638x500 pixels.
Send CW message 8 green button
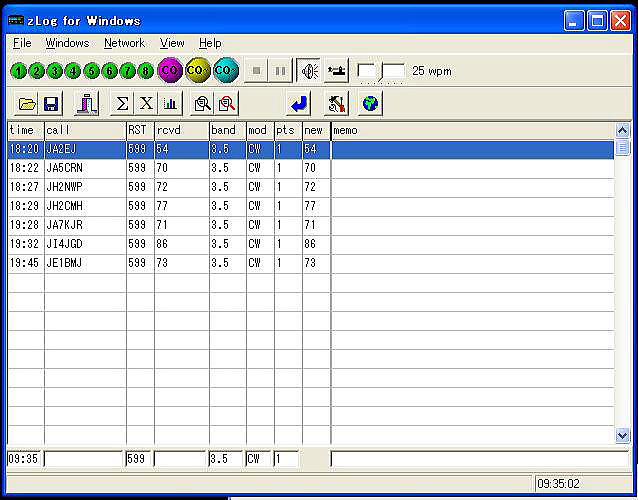(x=146, y=71)
